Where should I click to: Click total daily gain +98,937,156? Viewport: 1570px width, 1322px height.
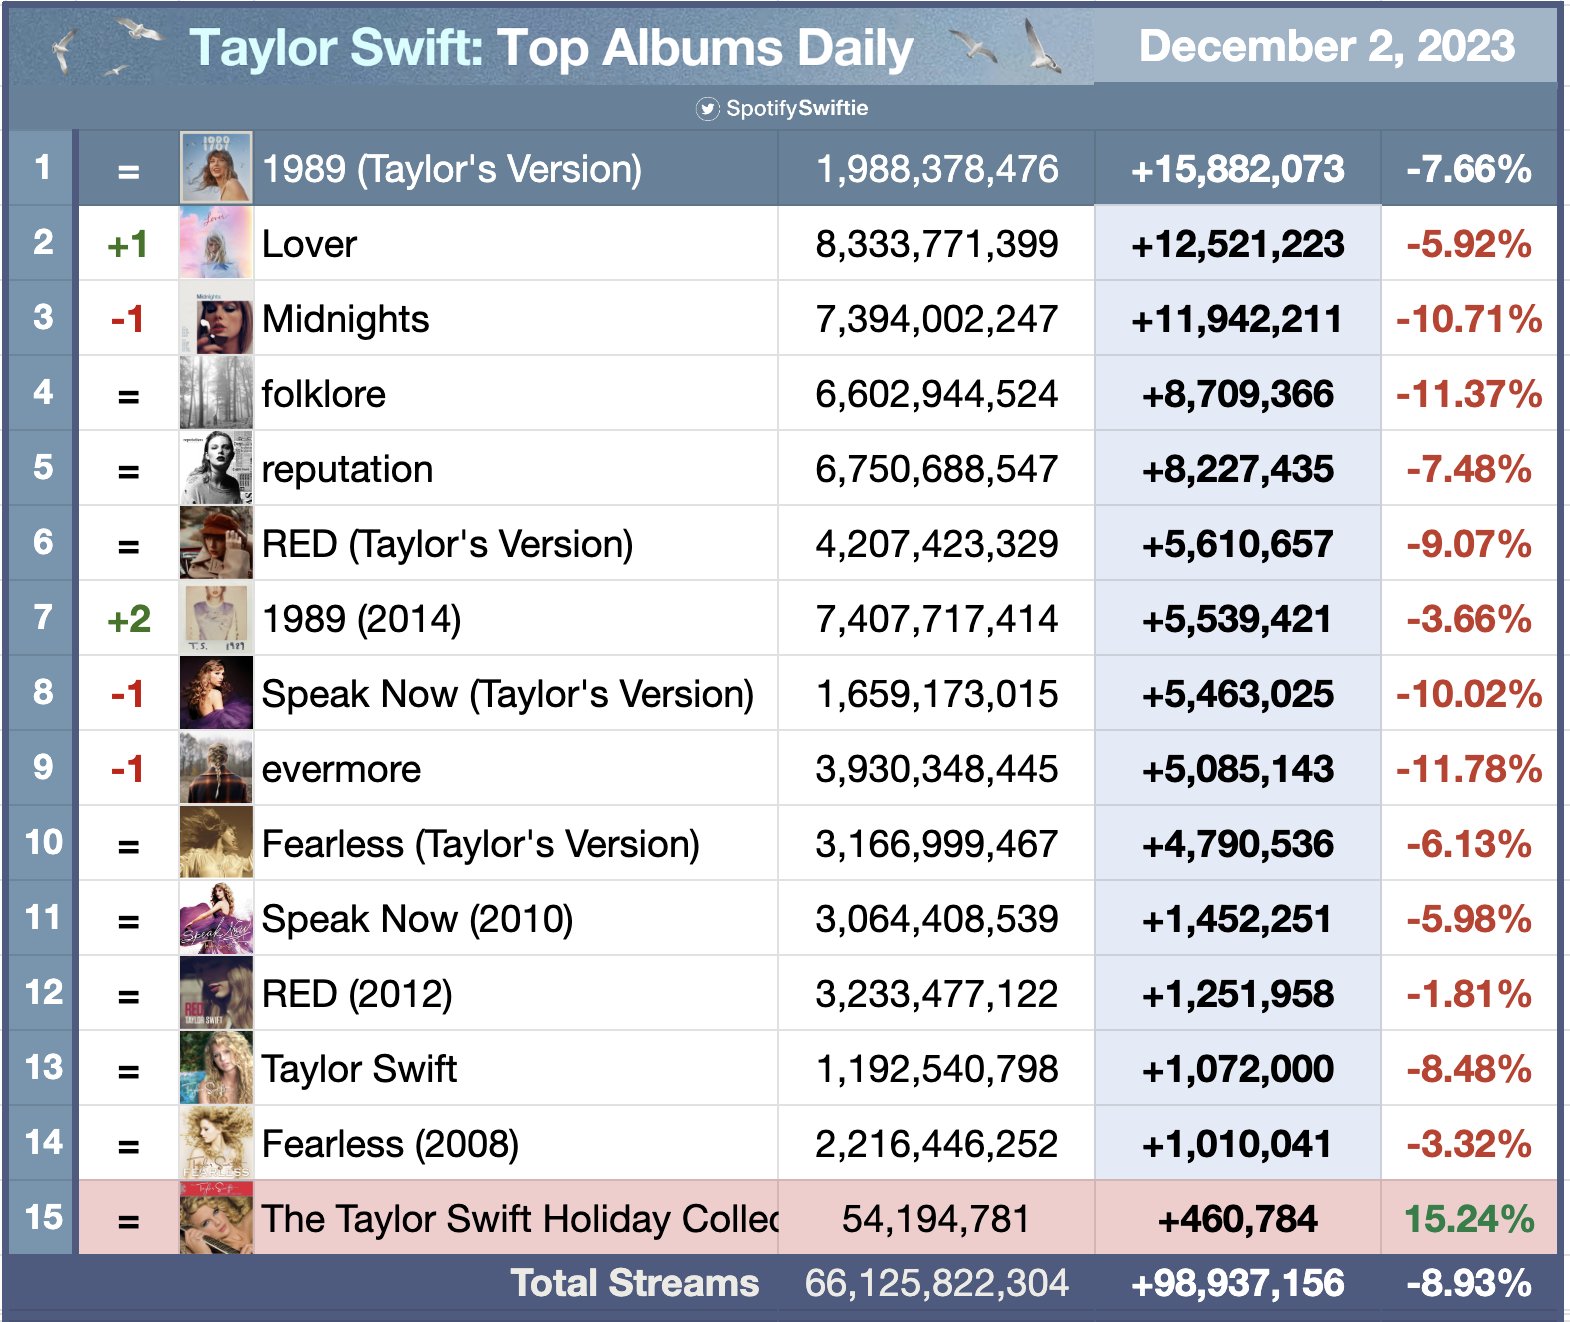coord(1238,1284)
